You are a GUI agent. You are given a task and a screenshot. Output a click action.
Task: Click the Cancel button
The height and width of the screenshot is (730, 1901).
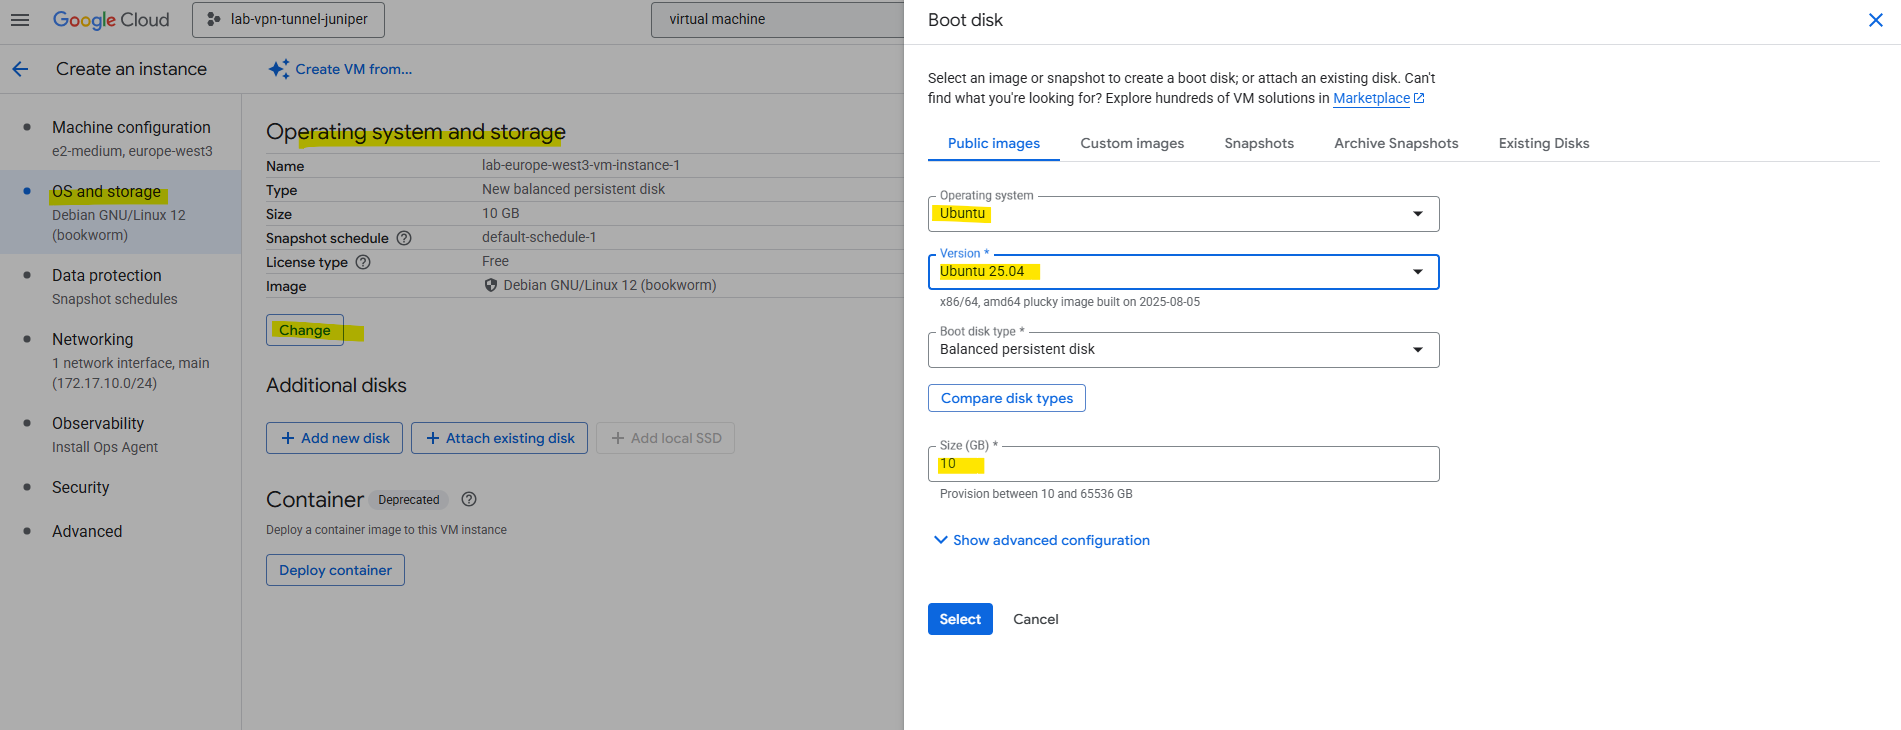(1036, 619)
